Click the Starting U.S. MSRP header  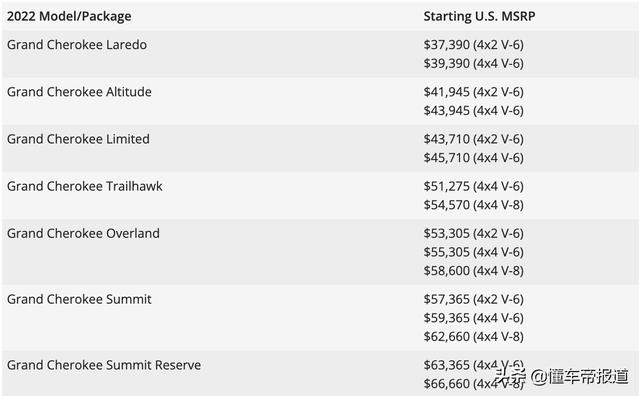[x=479, y=16]
